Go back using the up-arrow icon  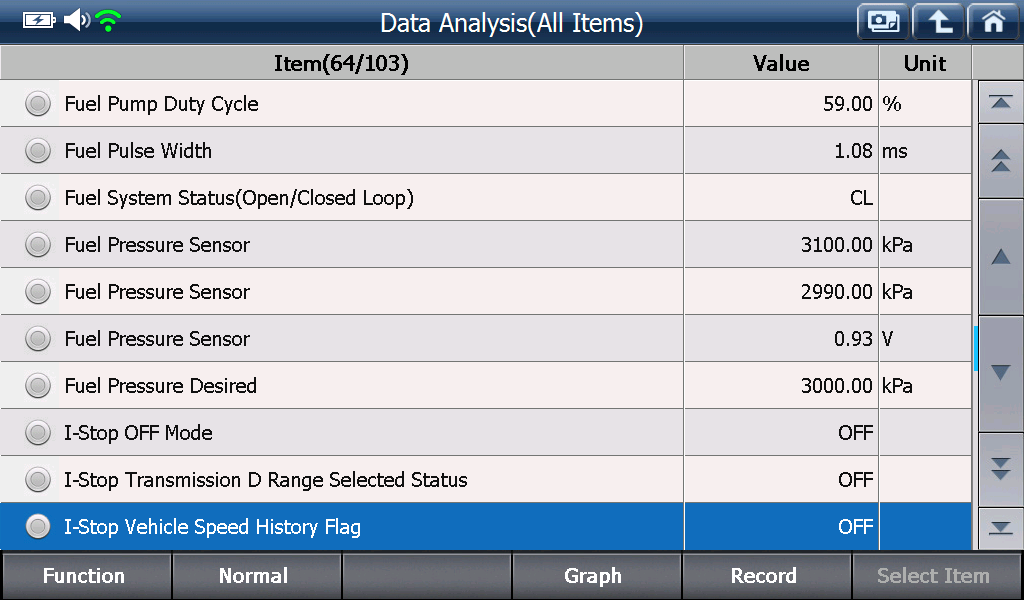tap(938, 22)
